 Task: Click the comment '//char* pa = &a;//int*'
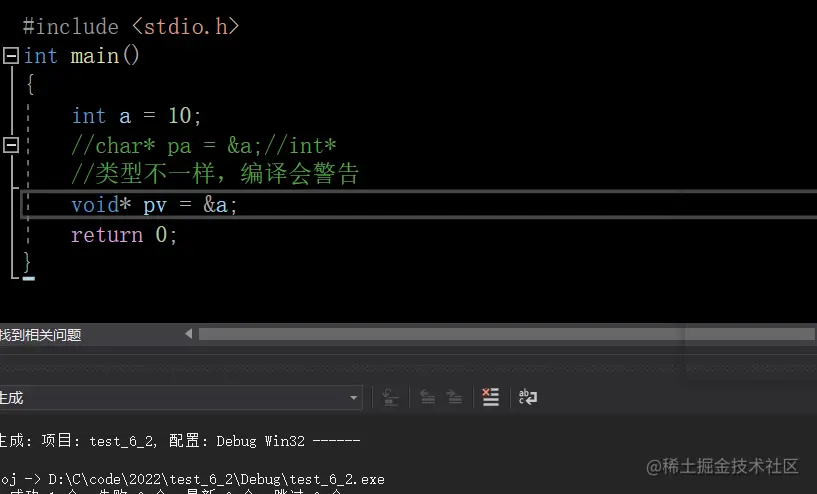pyautogui.click(x=204, y=145)
